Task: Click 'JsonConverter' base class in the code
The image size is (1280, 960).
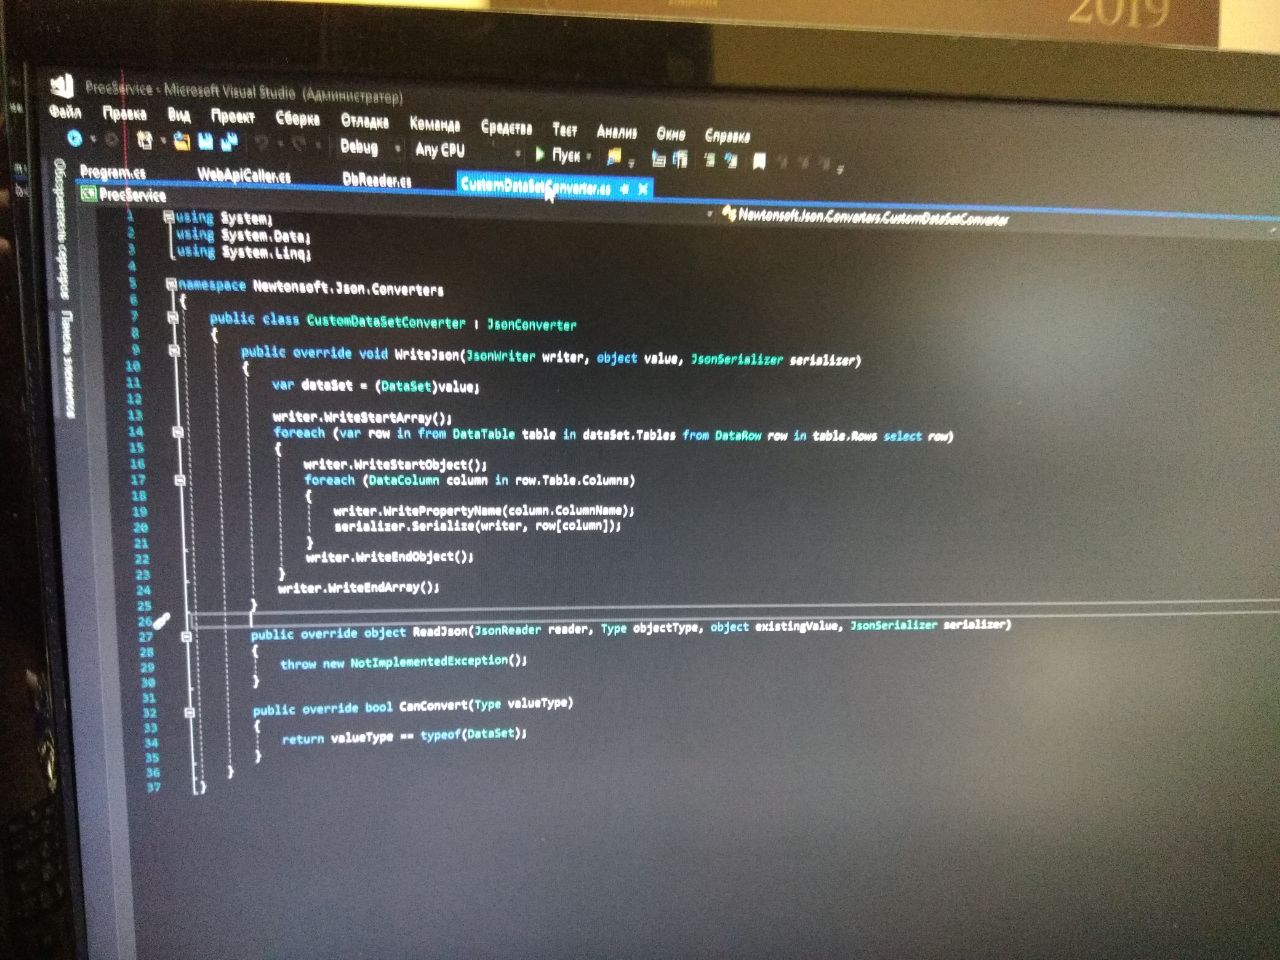Action: pyautogui.click(x=532, y=324)
